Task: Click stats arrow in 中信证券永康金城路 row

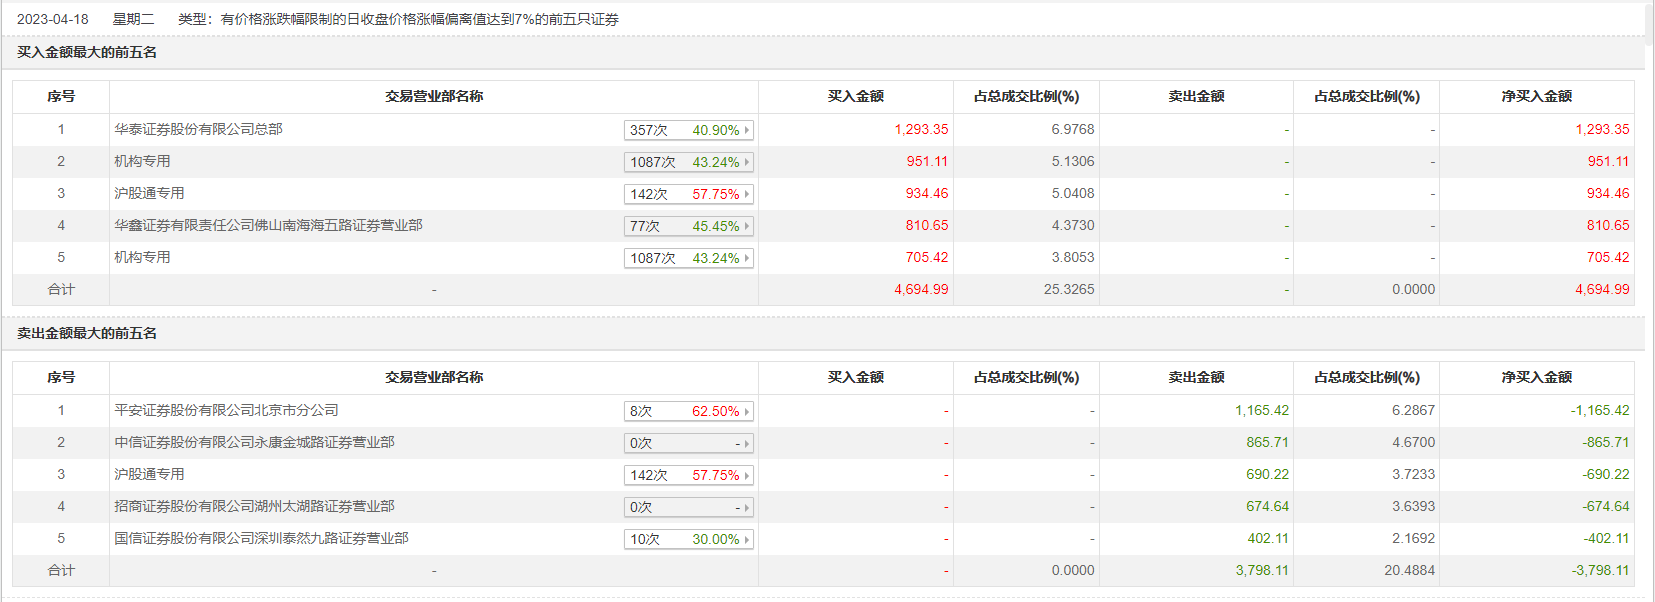Action: 747,443
